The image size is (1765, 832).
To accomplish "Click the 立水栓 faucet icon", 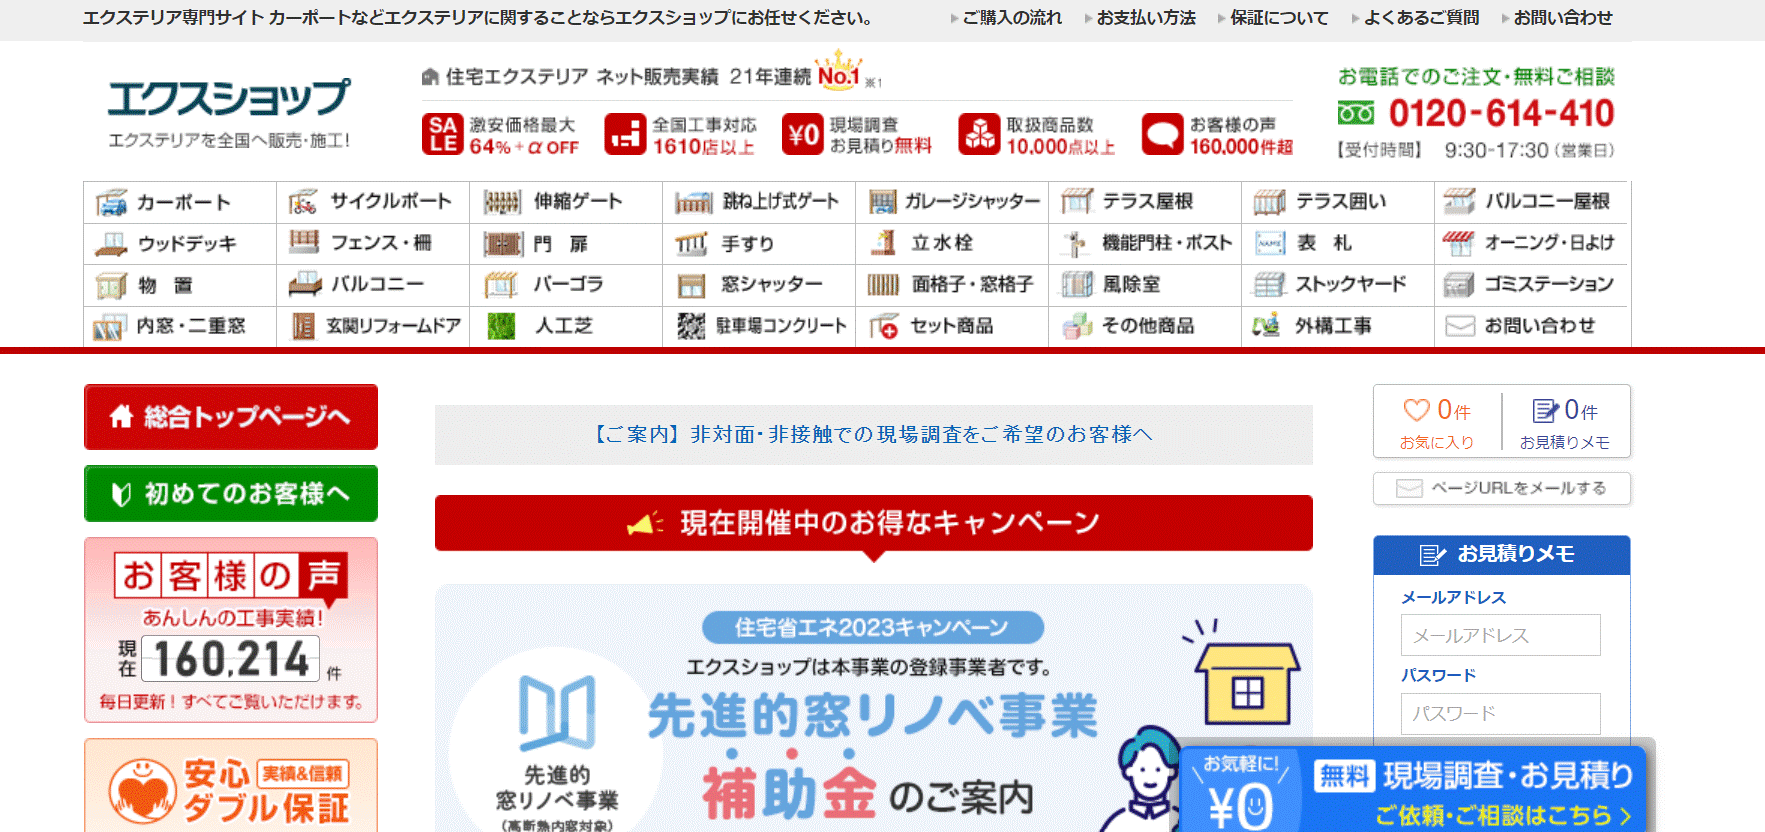I will pos(883,243).
